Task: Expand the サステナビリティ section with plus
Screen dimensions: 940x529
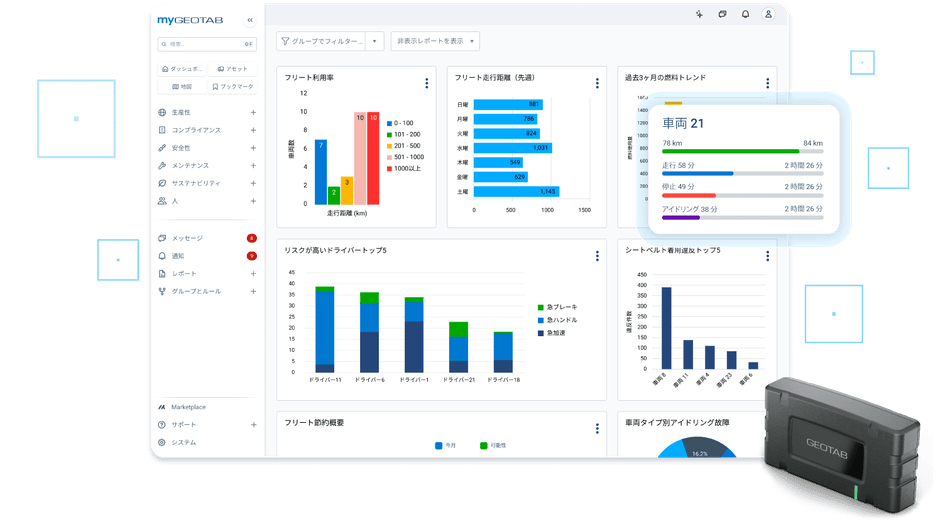Action: coord(253,183)
